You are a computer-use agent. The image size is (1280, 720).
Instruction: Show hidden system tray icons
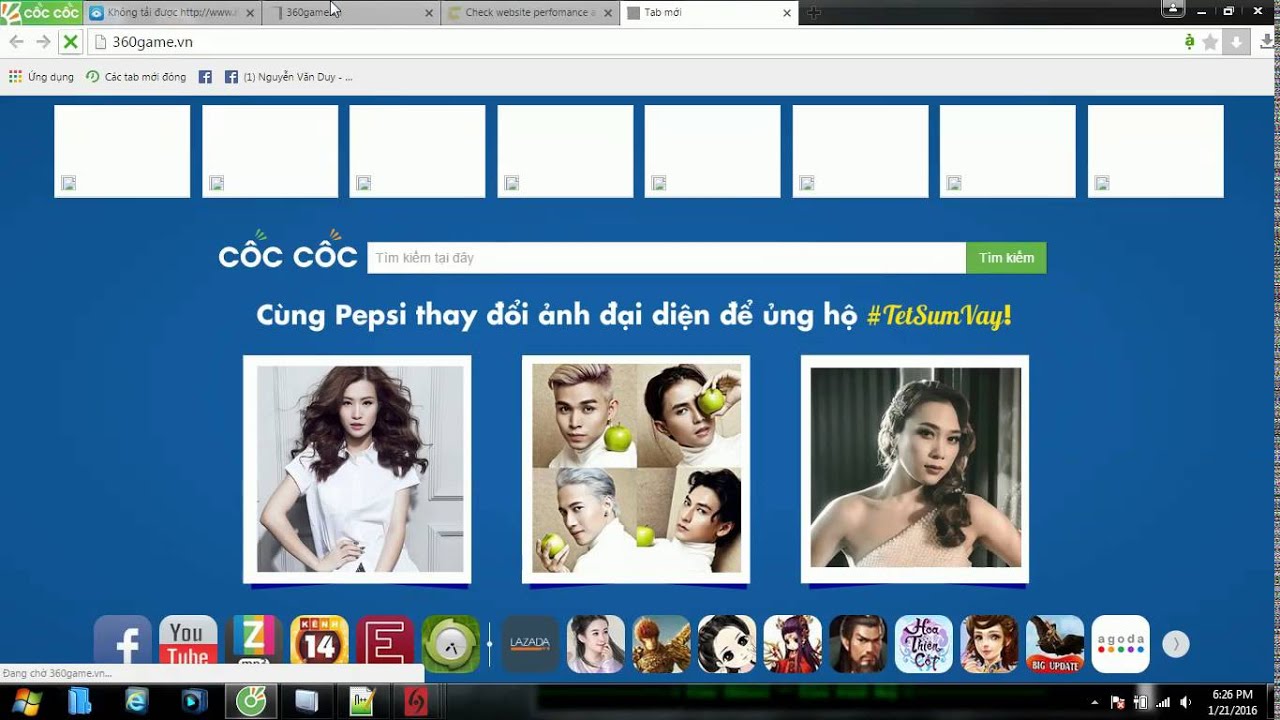click(x=1094, y=703)
